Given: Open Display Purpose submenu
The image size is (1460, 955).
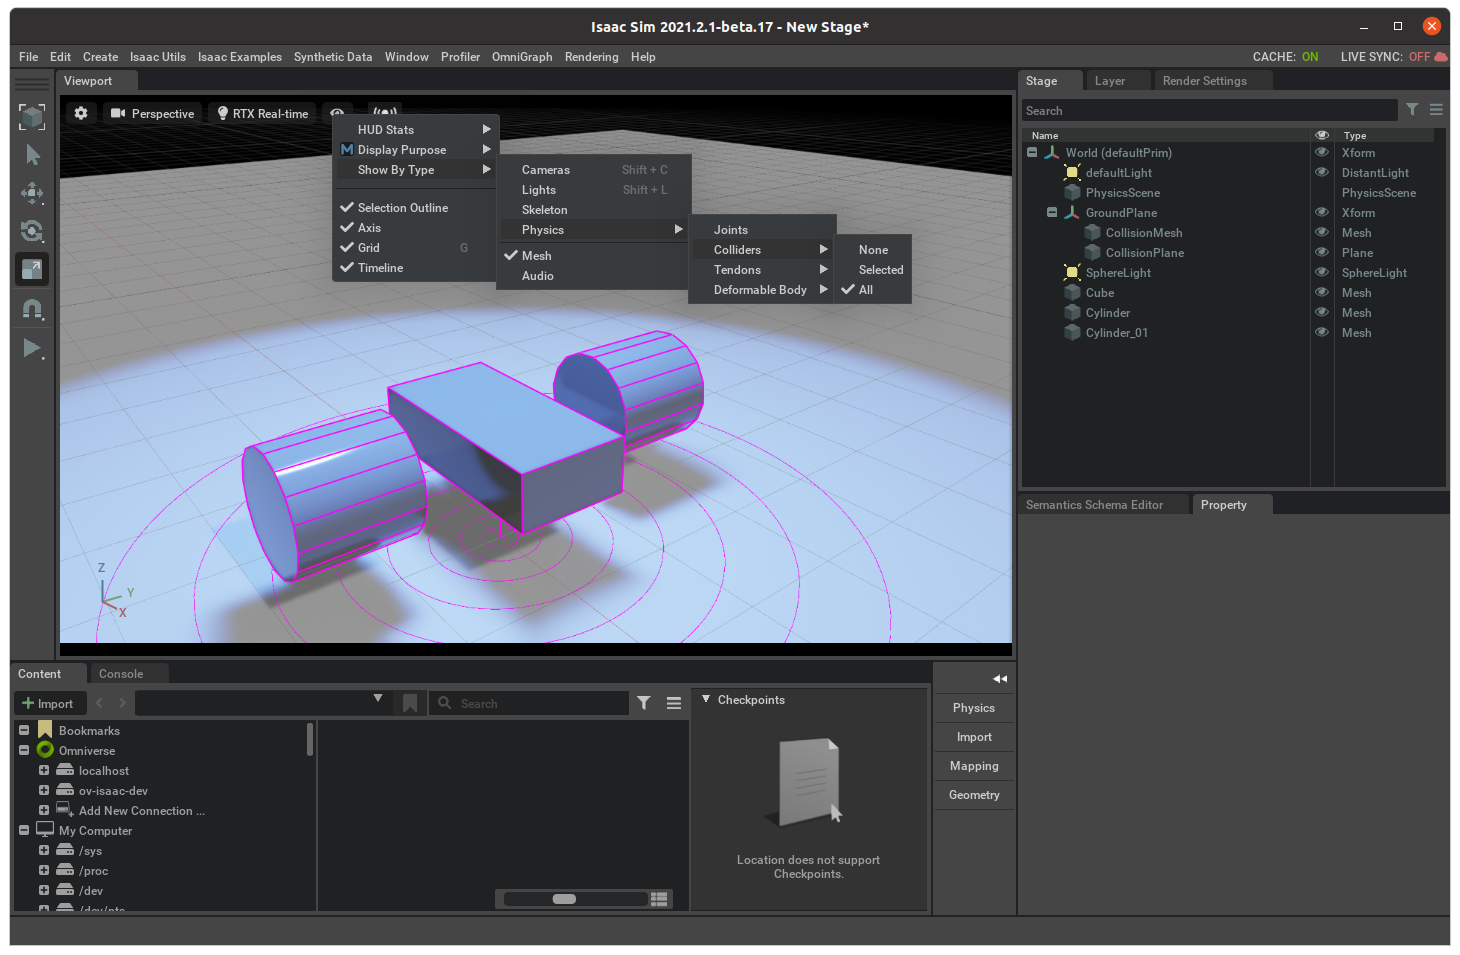Looking at the screenshot, I should click(414, 149).
